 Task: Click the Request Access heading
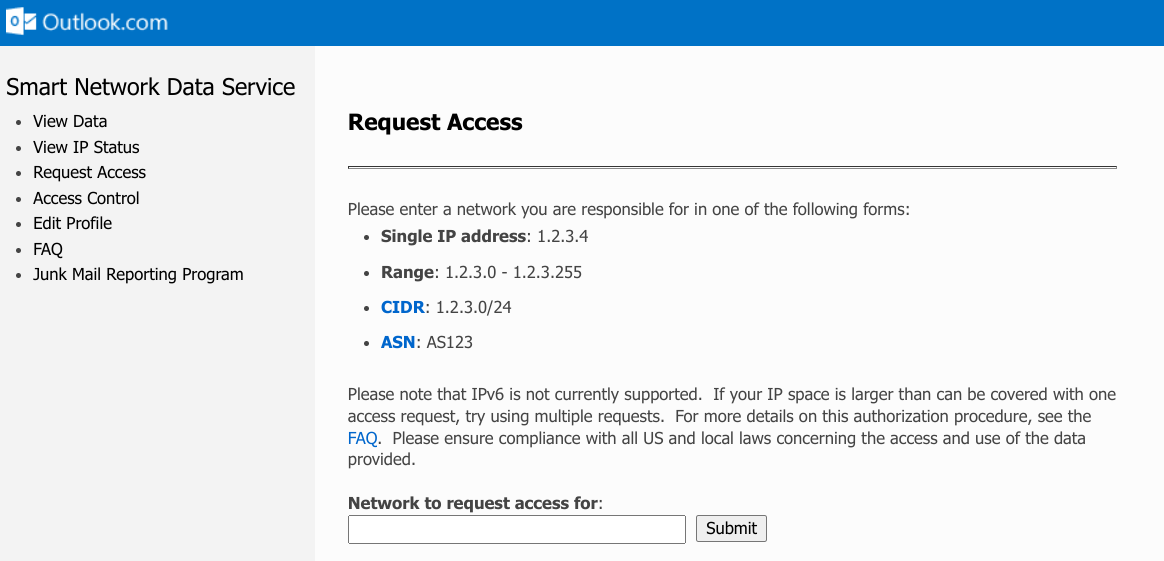(435, 122)
